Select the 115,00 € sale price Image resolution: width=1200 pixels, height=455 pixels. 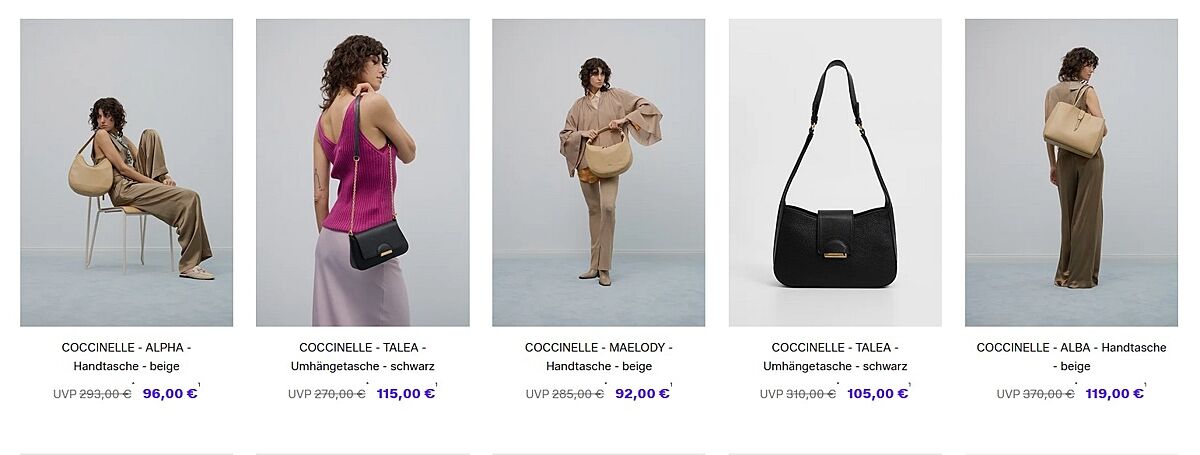tap(406, 394)
